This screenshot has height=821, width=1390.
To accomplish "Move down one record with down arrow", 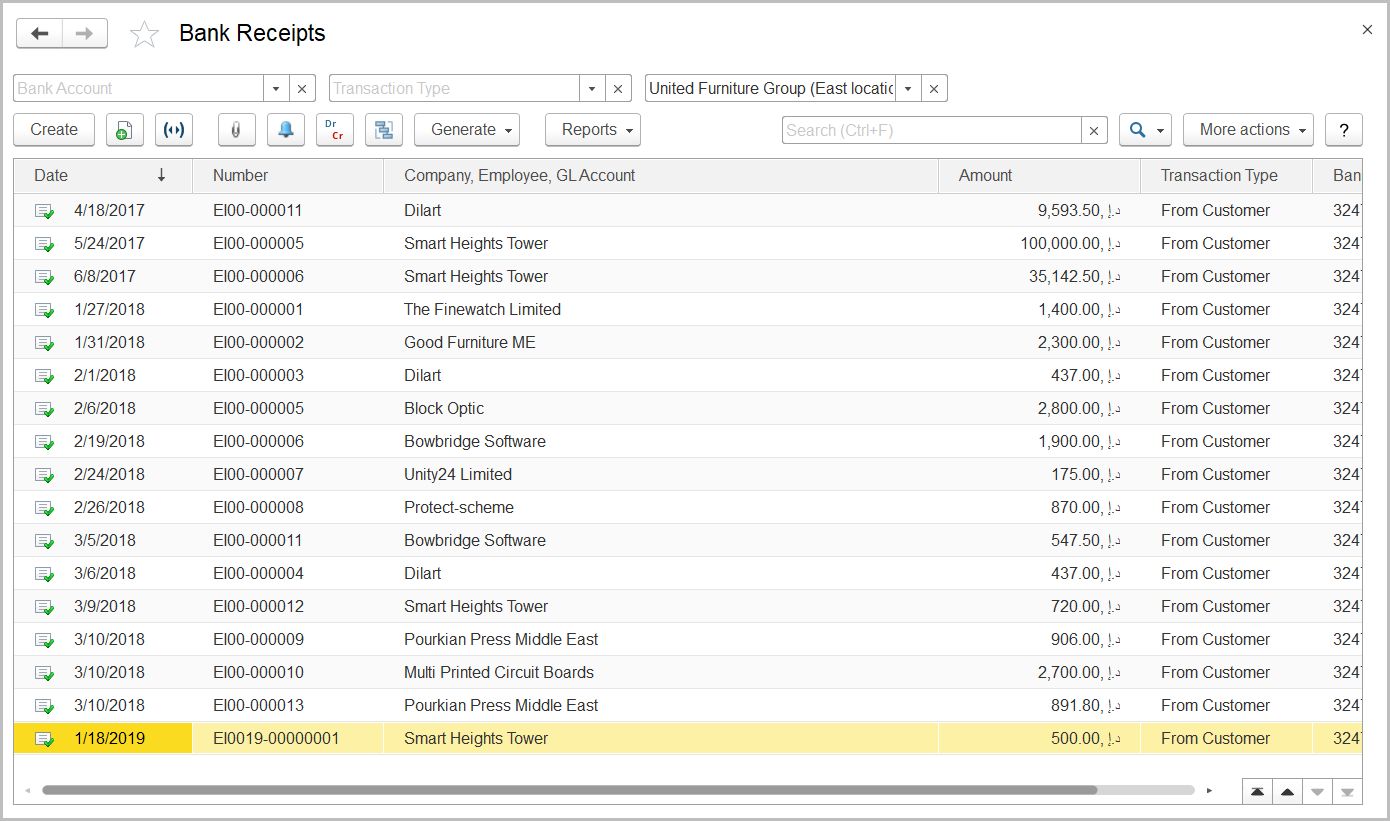I will tap(1317, 791).
